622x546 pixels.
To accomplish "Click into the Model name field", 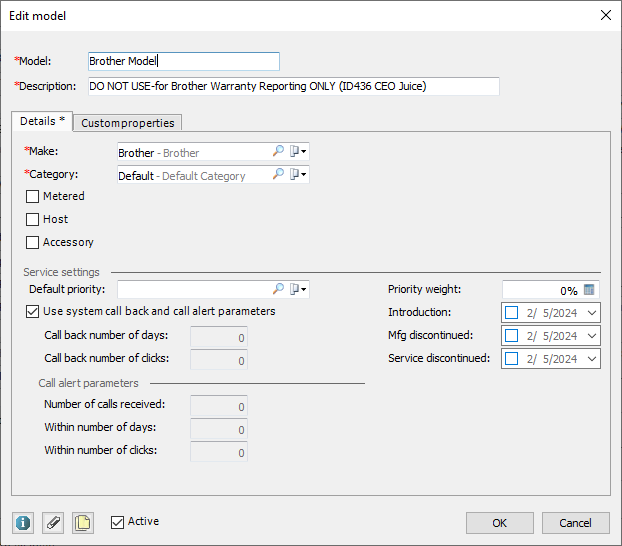I will 184,61.
